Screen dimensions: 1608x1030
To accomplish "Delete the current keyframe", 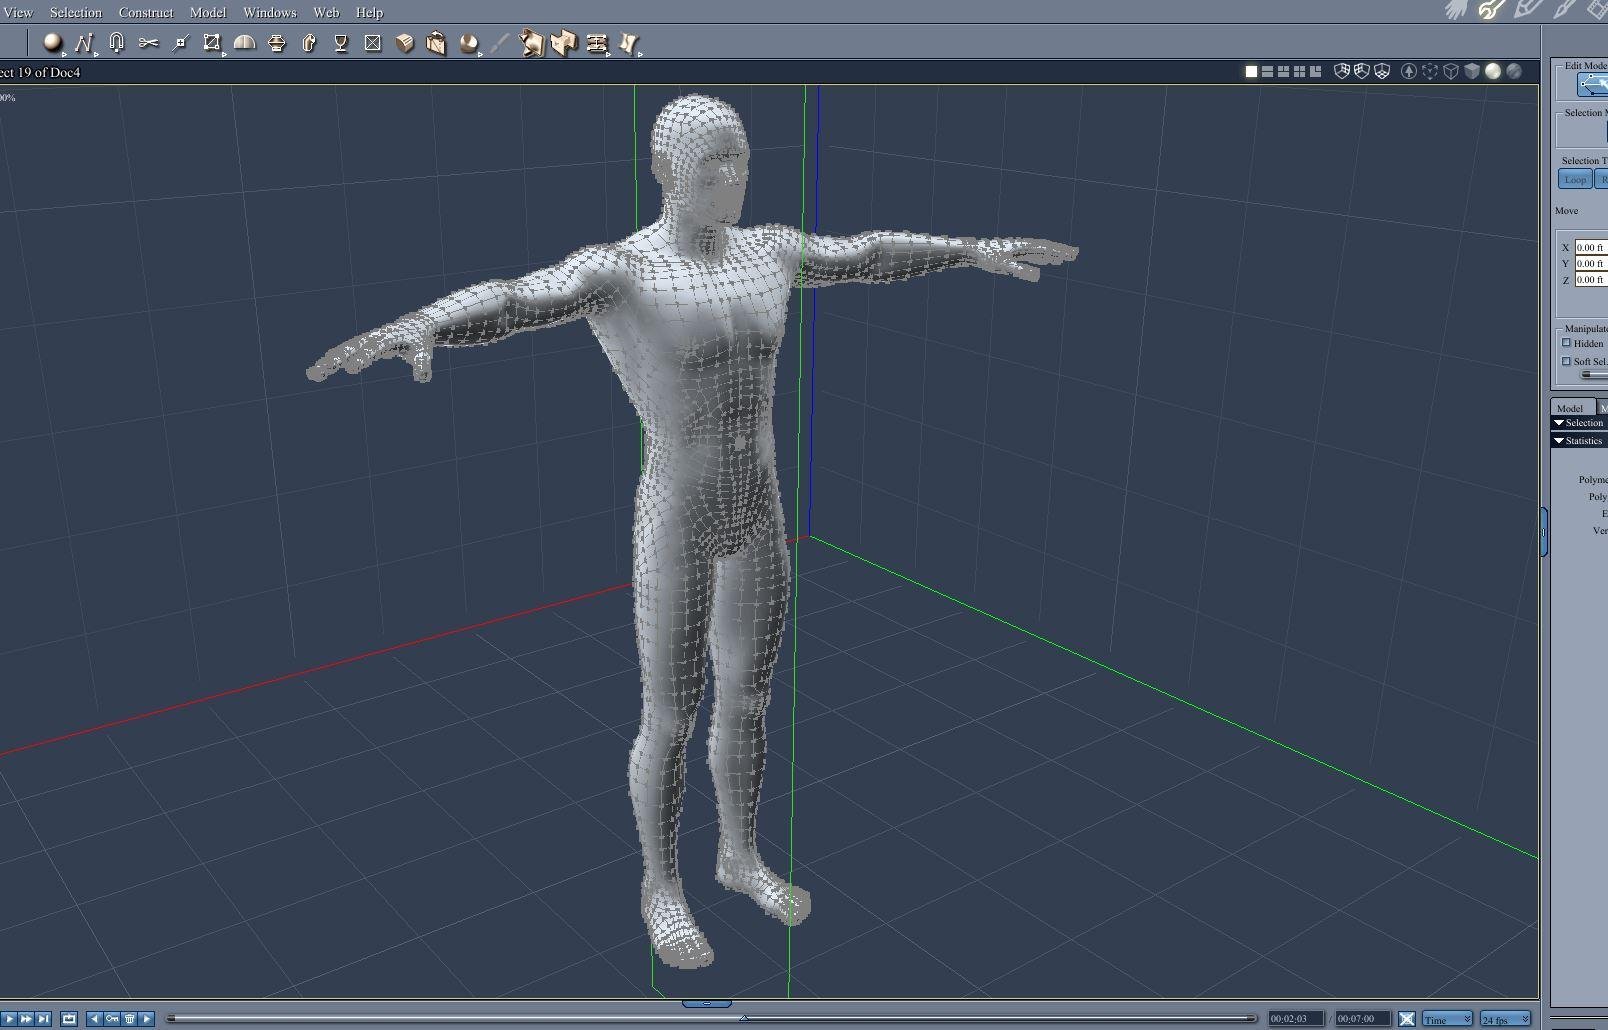I will point(130,1019).
